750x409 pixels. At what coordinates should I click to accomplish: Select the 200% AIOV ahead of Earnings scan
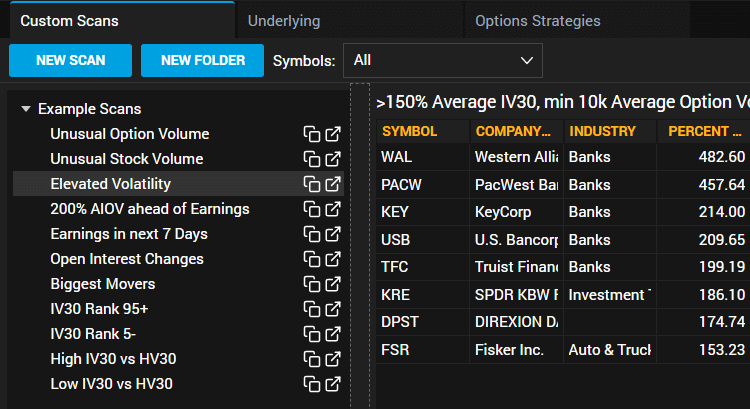[150, 209]
